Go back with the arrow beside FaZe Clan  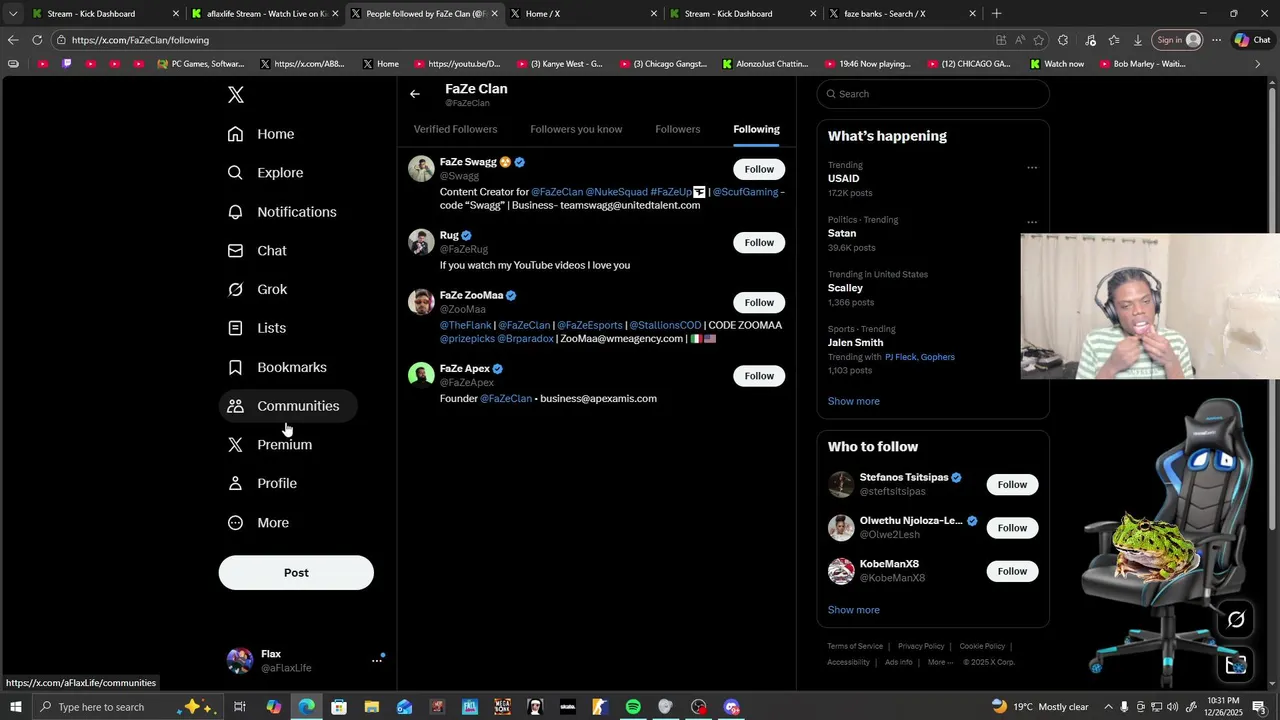point(415,94)
